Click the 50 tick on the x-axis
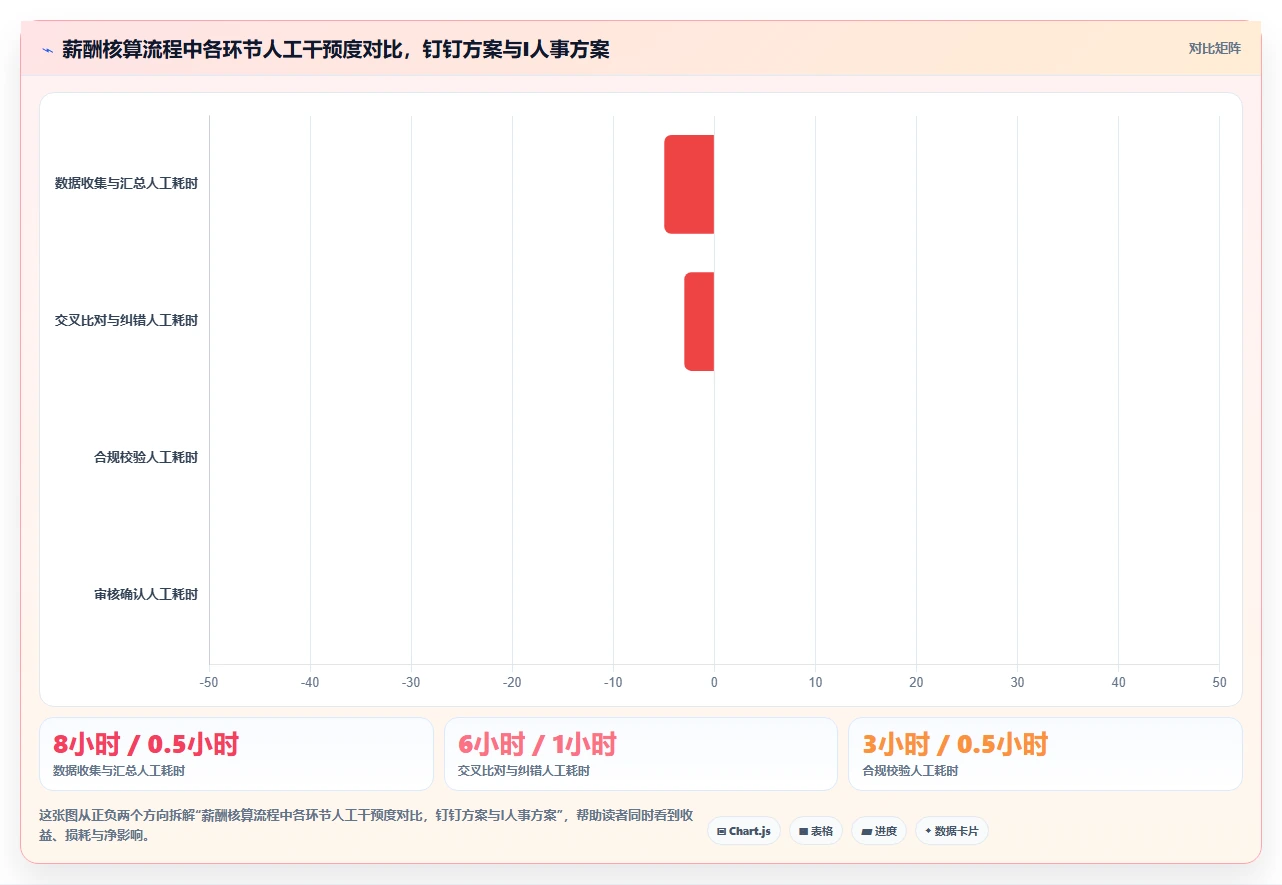 coord(1219,683)
